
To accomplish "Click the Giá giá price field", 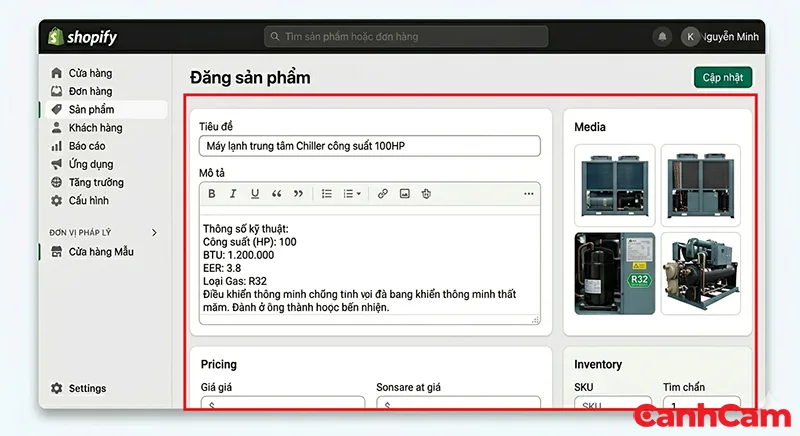I will [283, 403].
